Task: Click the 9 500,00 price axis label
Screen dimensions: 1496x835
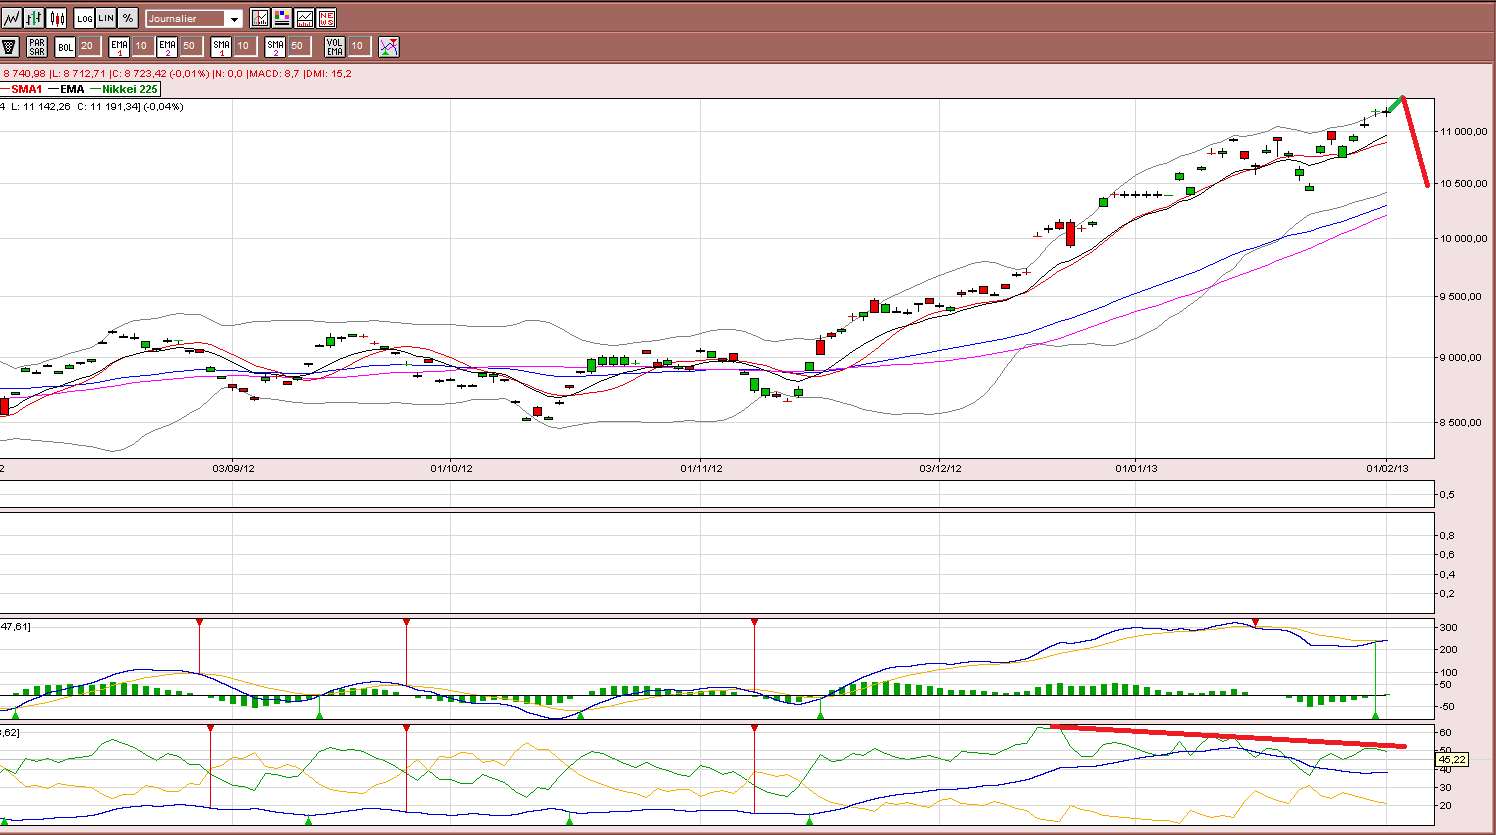Action: point(1463,297)
